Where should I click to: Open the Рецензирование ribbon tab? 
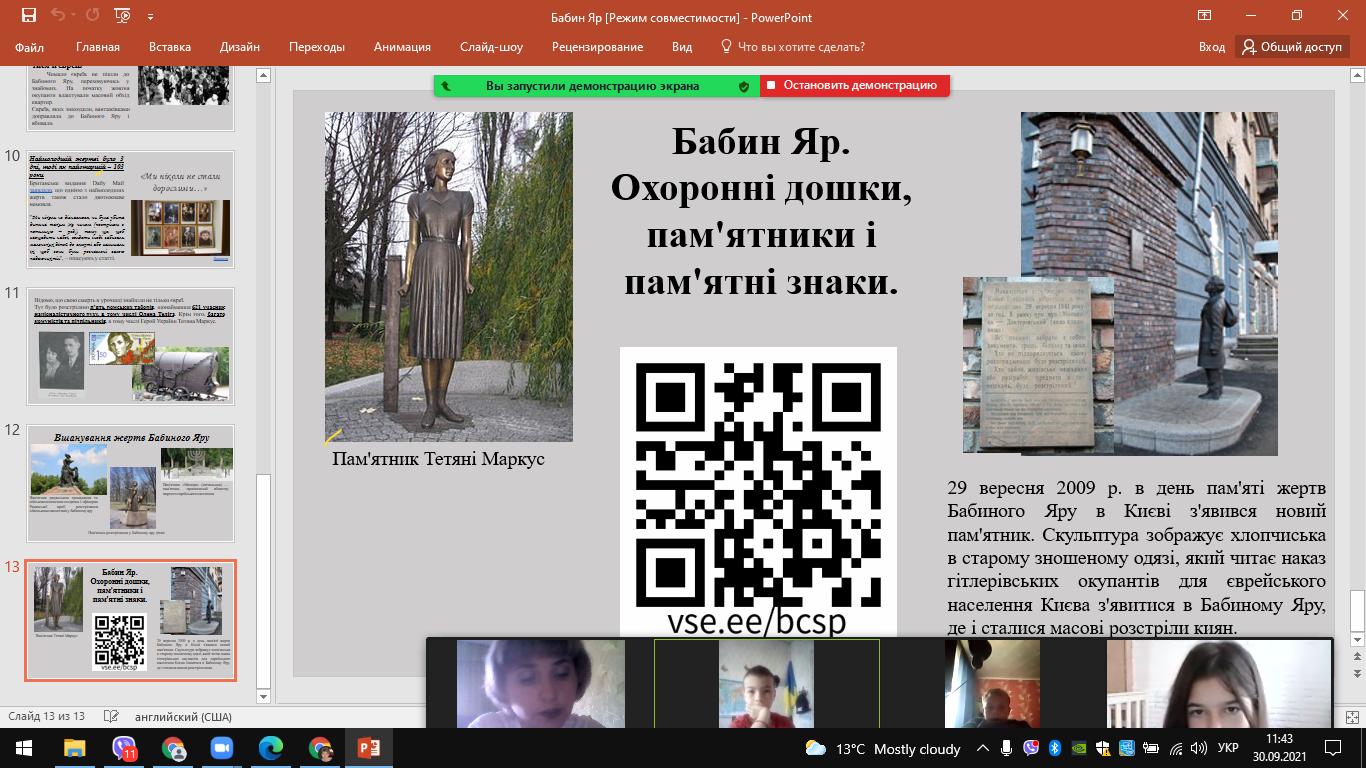[x=597, y=47]
